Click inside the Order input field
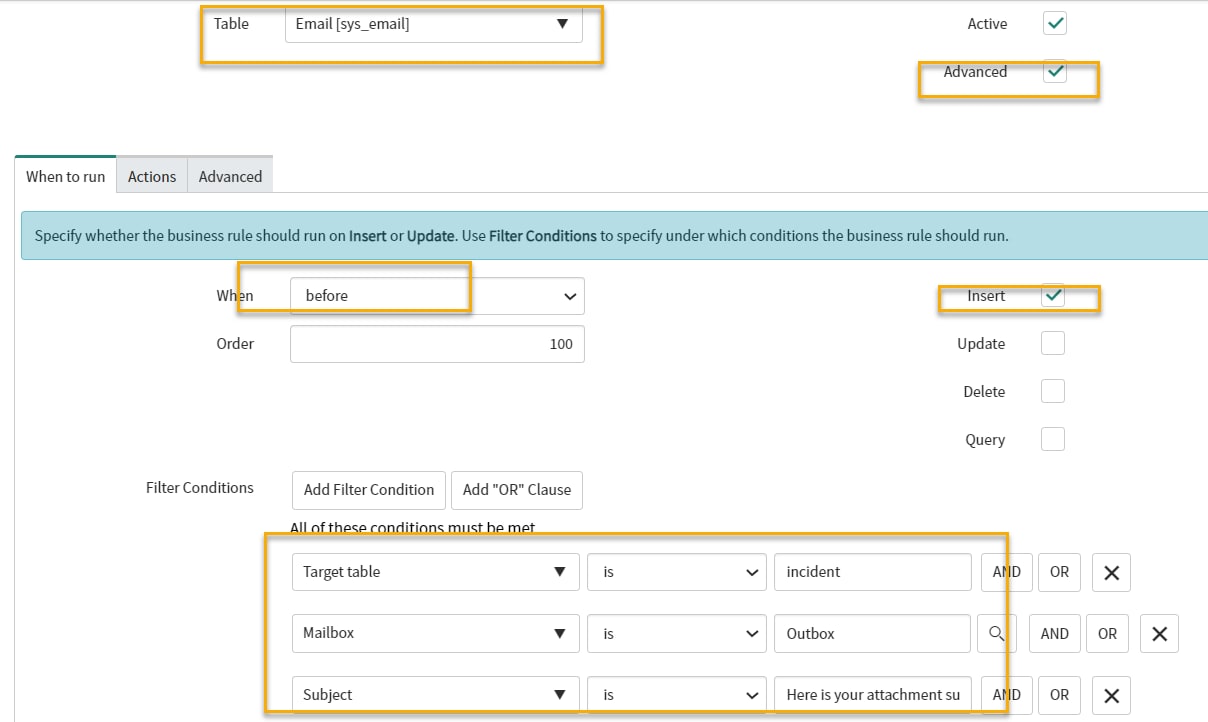The width and height of the screenshot is (1208, 722). 437,343
